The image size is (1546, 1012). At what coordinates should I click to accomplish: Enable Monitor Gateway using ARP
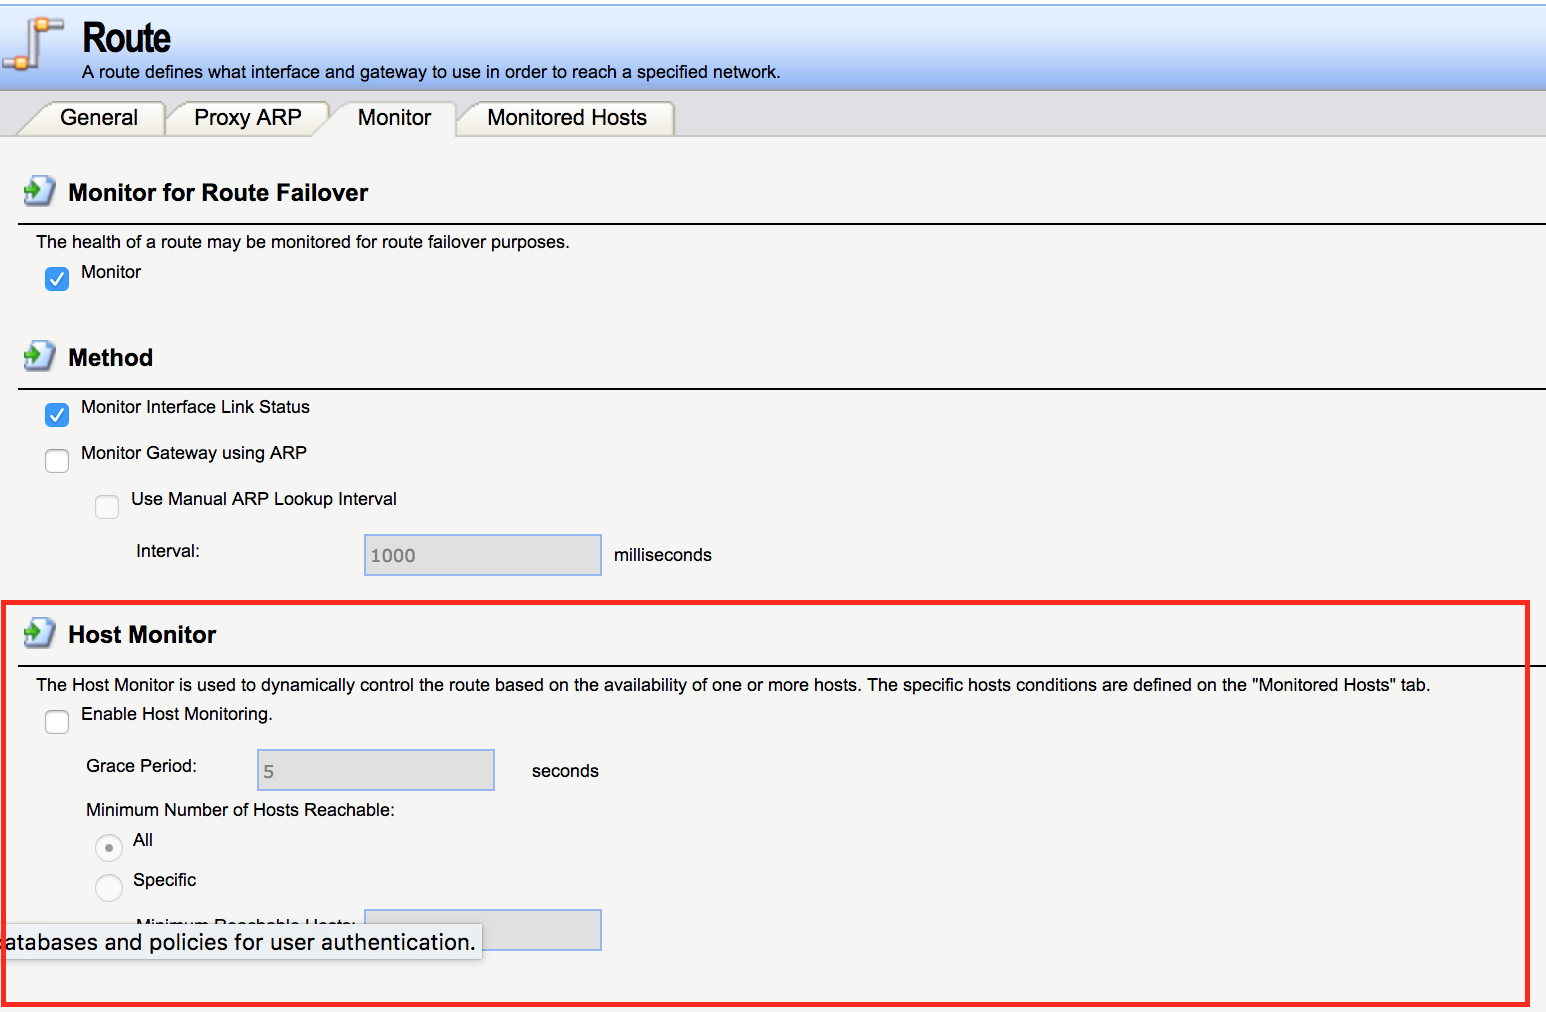57,460
